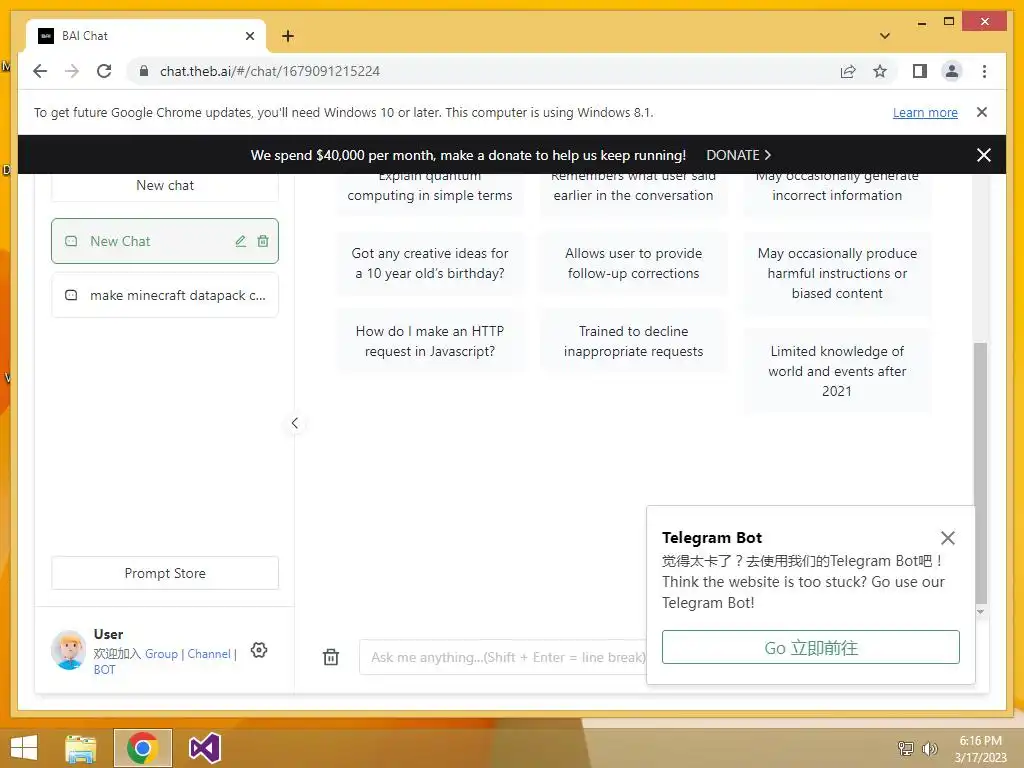Click the address bar URL
The width and height of the screenshot is (1024, 768).
click(270, 71)
